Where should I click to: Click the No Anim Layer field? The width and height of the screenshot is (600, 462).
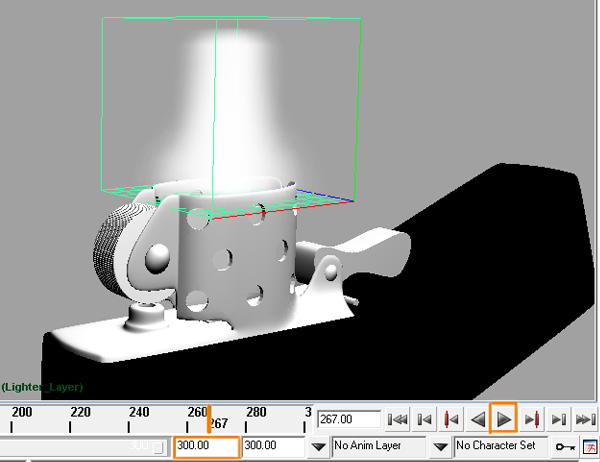point(379,446)
